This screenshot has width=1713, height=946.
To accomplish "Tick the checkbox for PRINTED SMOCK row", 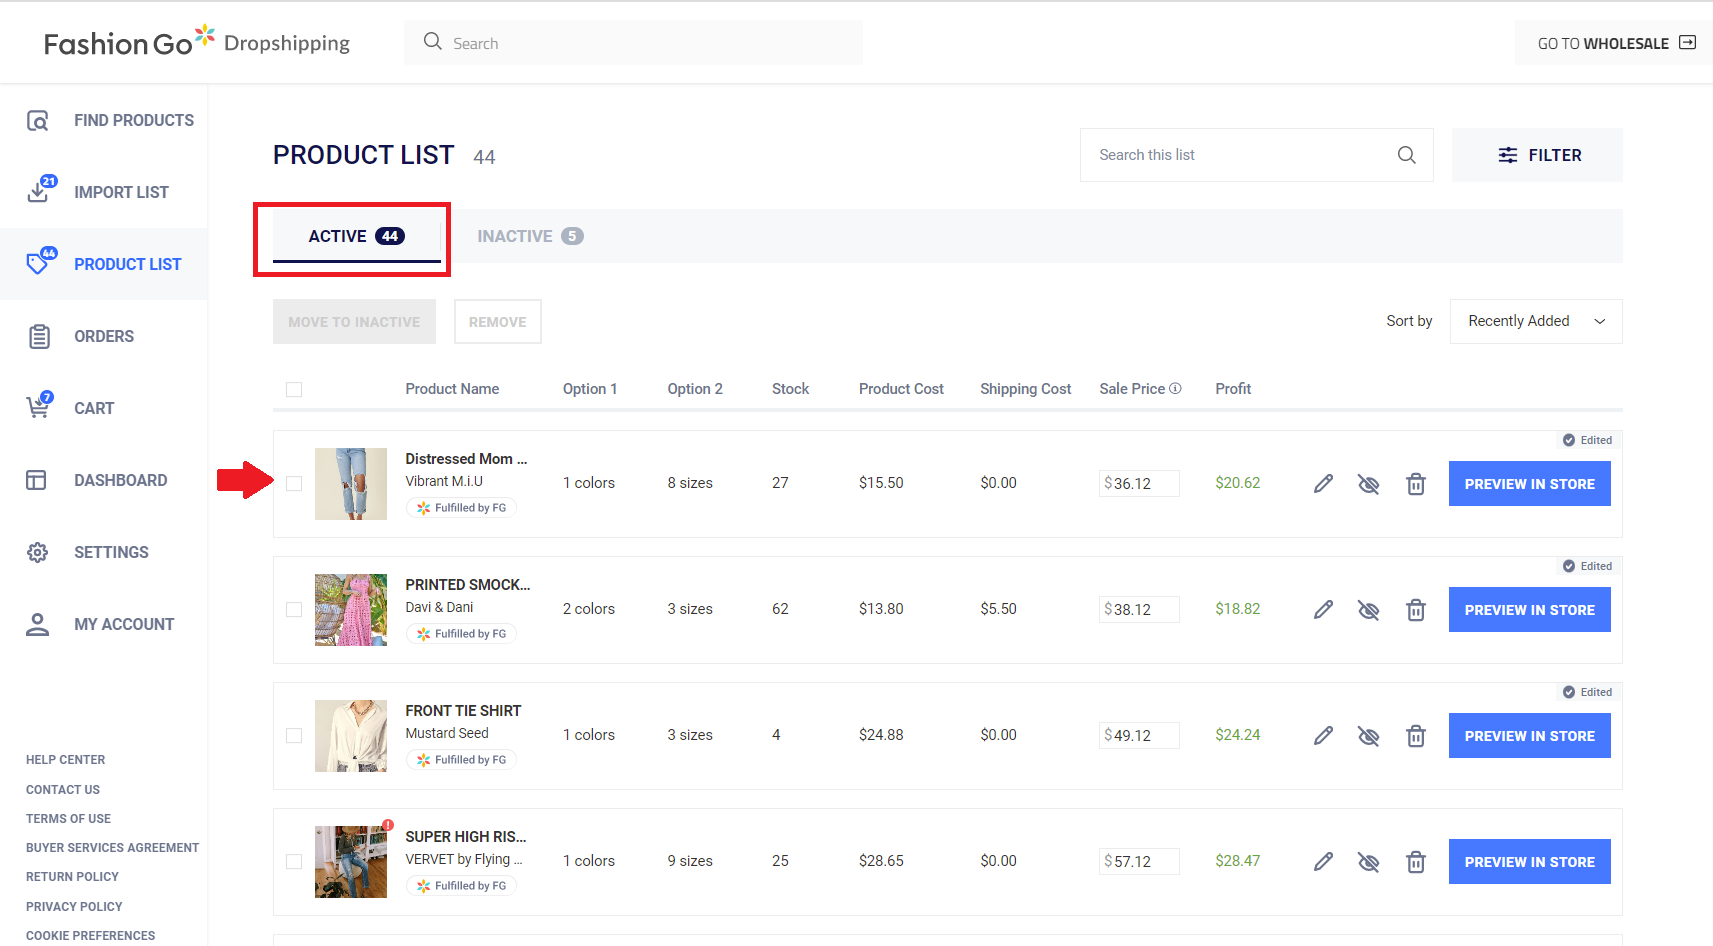I will tap(294, 610).
